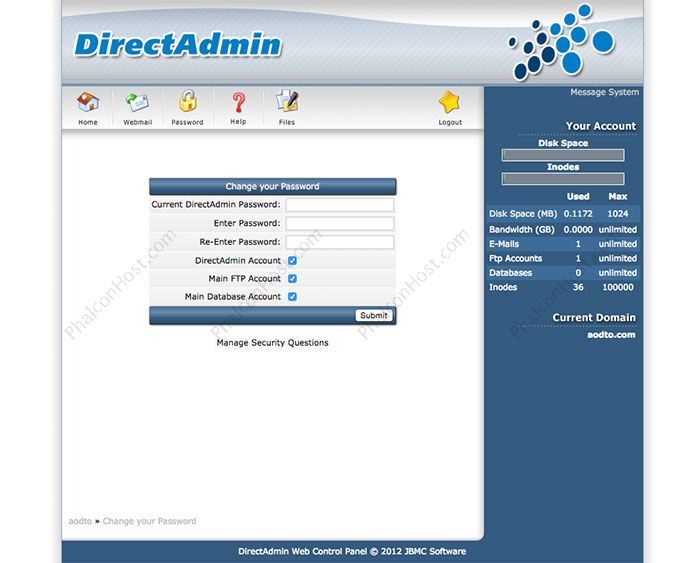Open the Help question mark icon
The image size is (700, 563).
(238, 103)
